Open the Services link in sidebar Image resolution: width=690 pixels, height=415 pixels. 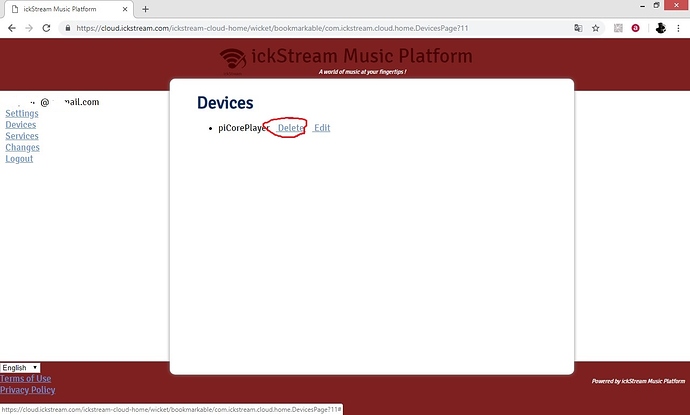(x=22, y=136)
